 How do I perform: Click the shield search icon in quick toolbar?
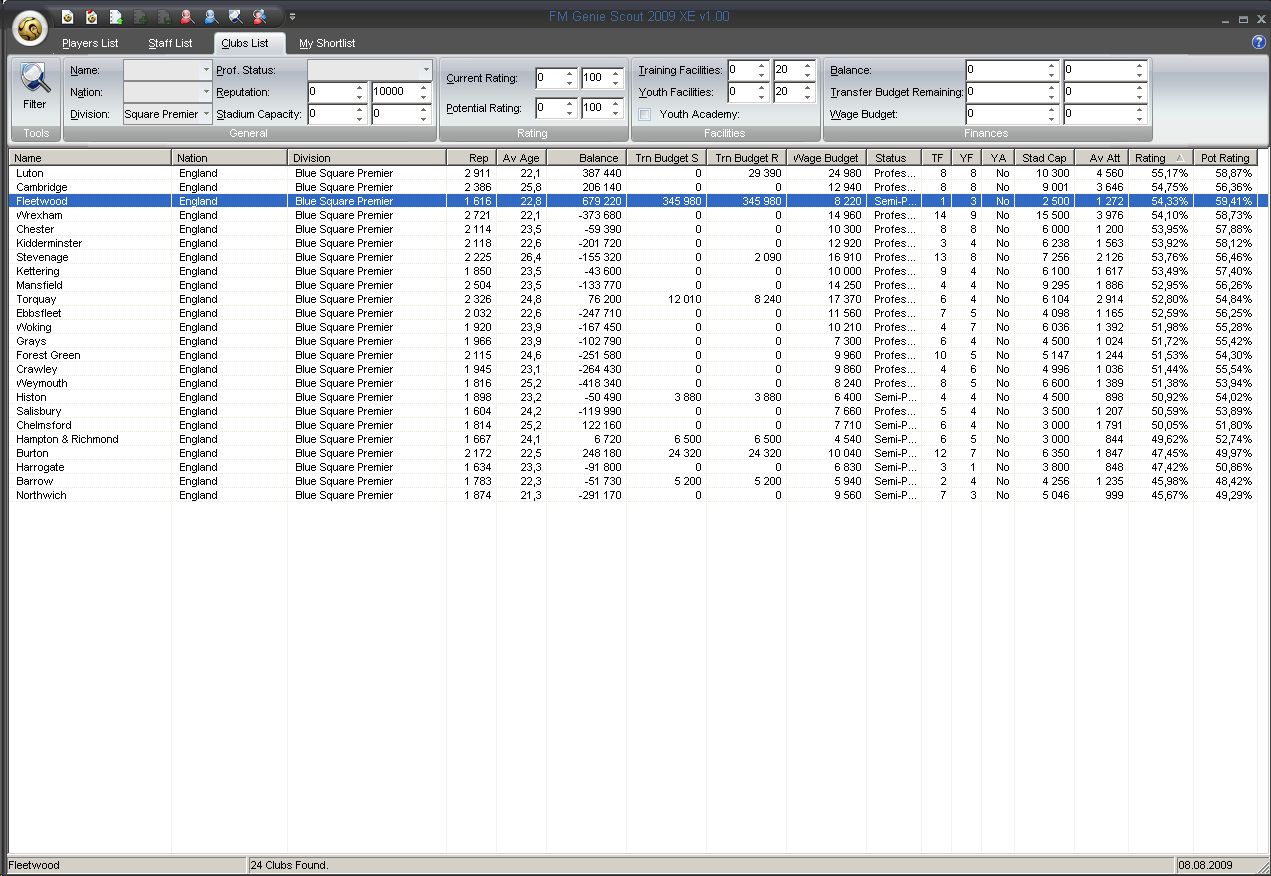[x=235, y=16]
